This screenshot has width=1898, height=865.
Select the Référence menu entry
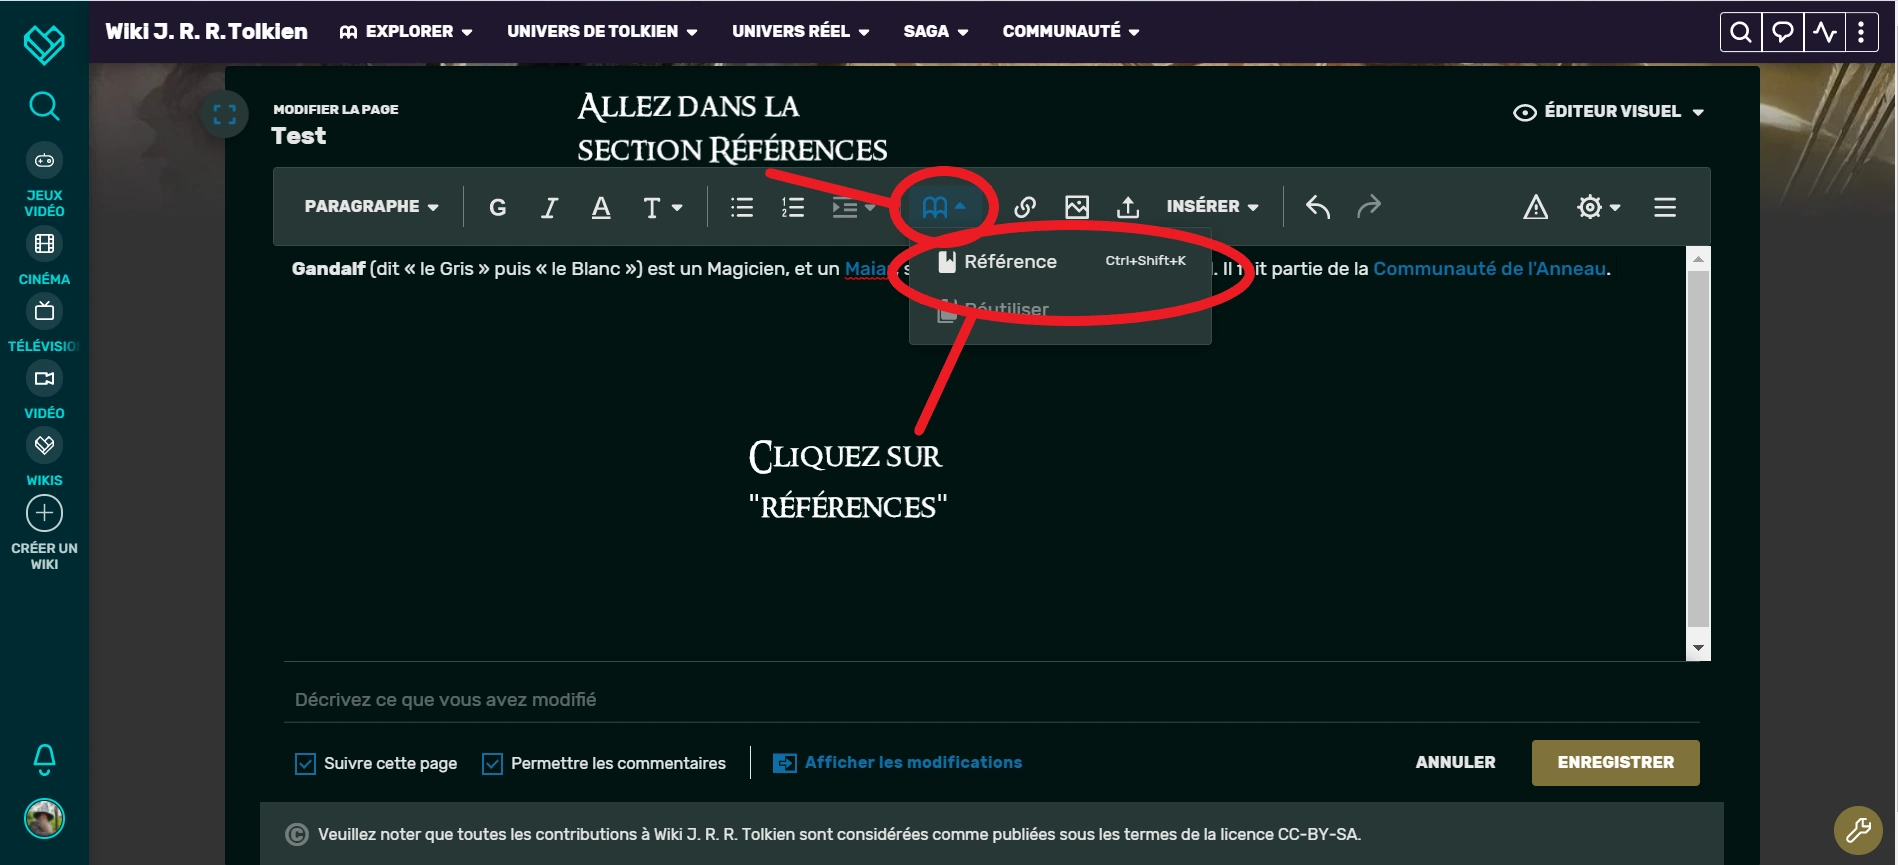[x=1060, y=262]
